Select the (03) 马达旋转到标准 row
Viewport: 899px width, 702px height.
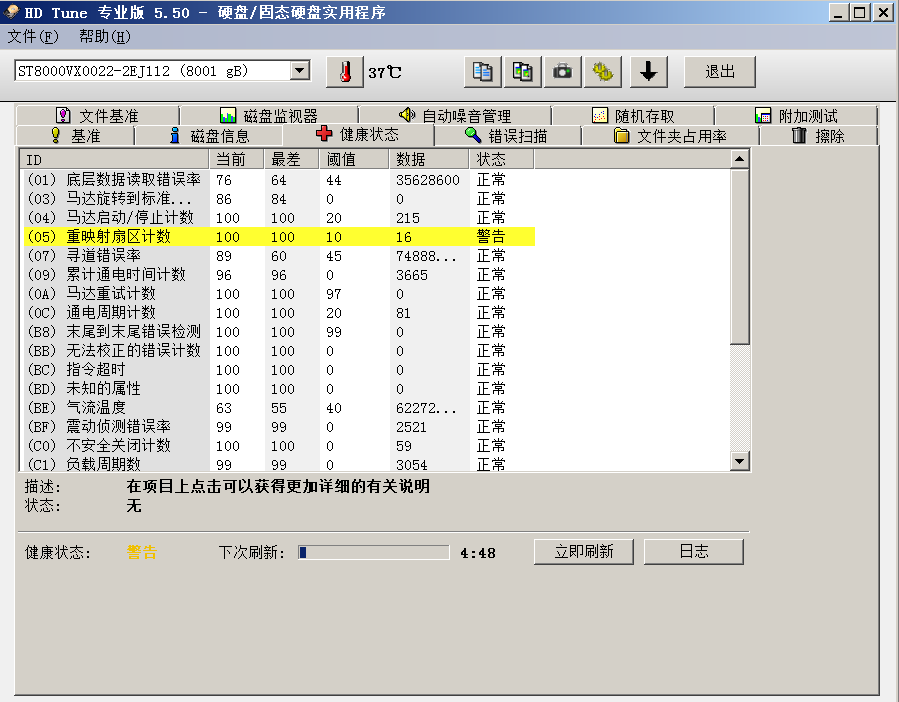[279, 199]
